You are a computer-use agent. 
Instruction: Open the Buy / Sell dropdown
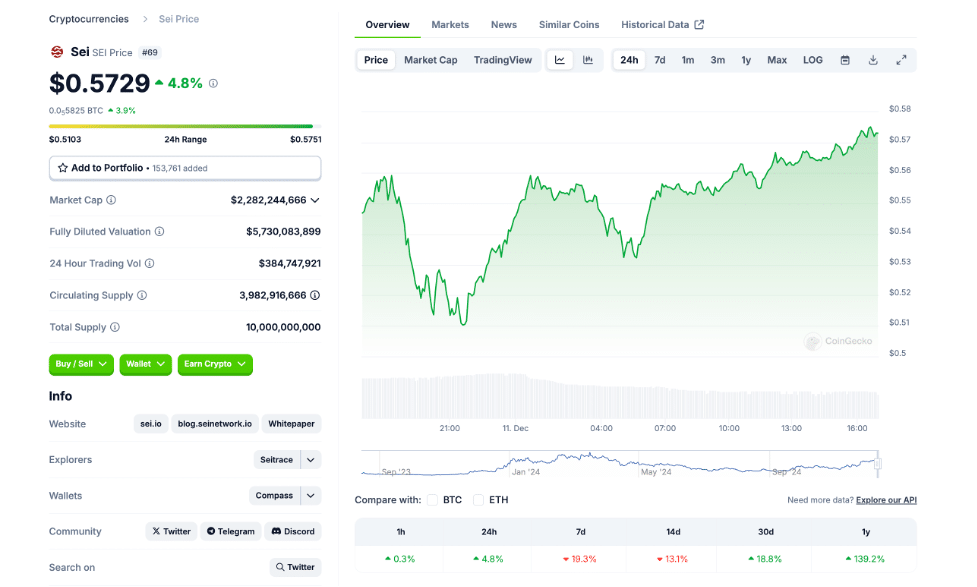click(81, 364)
